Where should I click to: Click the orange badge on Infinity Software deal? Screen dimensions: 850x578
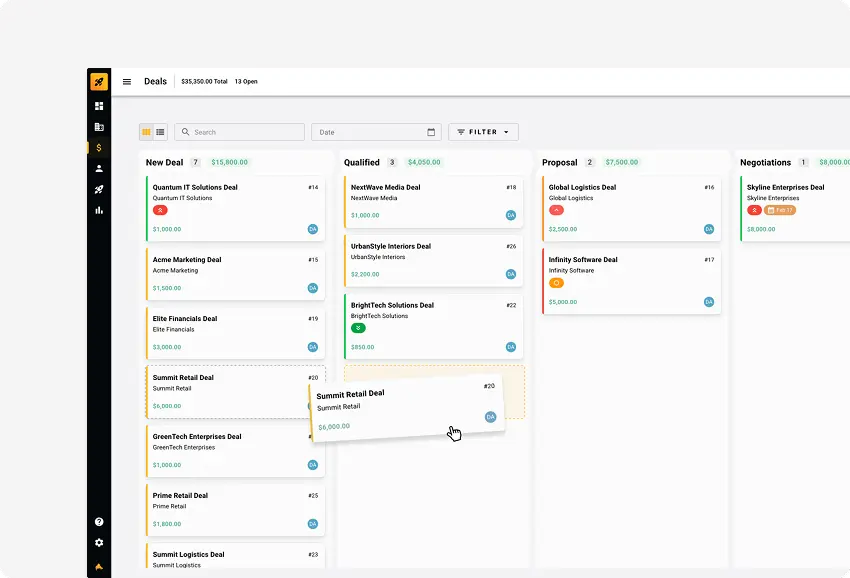point(556,283)
